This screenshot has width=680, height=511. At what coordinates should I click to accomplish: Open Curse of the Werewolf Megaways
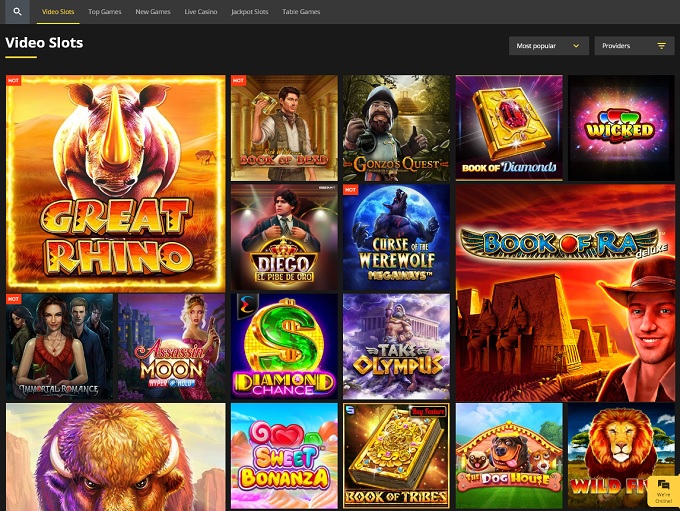pos(396,237)
